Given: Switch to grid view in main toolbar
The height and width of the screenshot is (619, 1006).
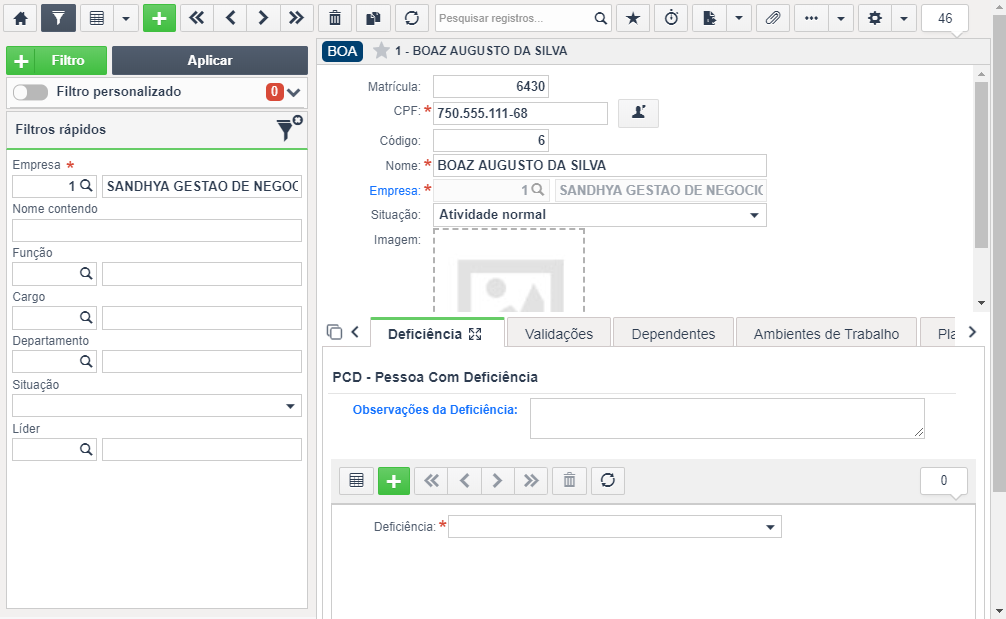Looking at the screenshot, I should tap(97, 18).
